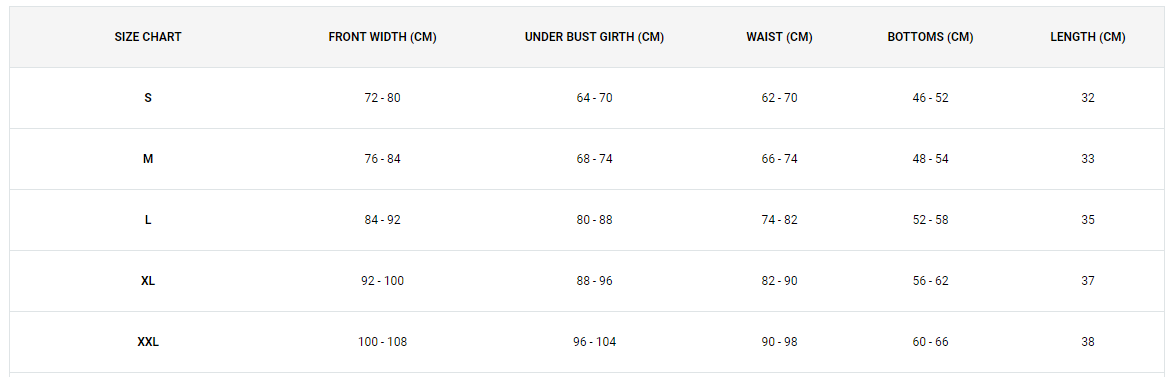Click the length value 38 cell

1087,342
